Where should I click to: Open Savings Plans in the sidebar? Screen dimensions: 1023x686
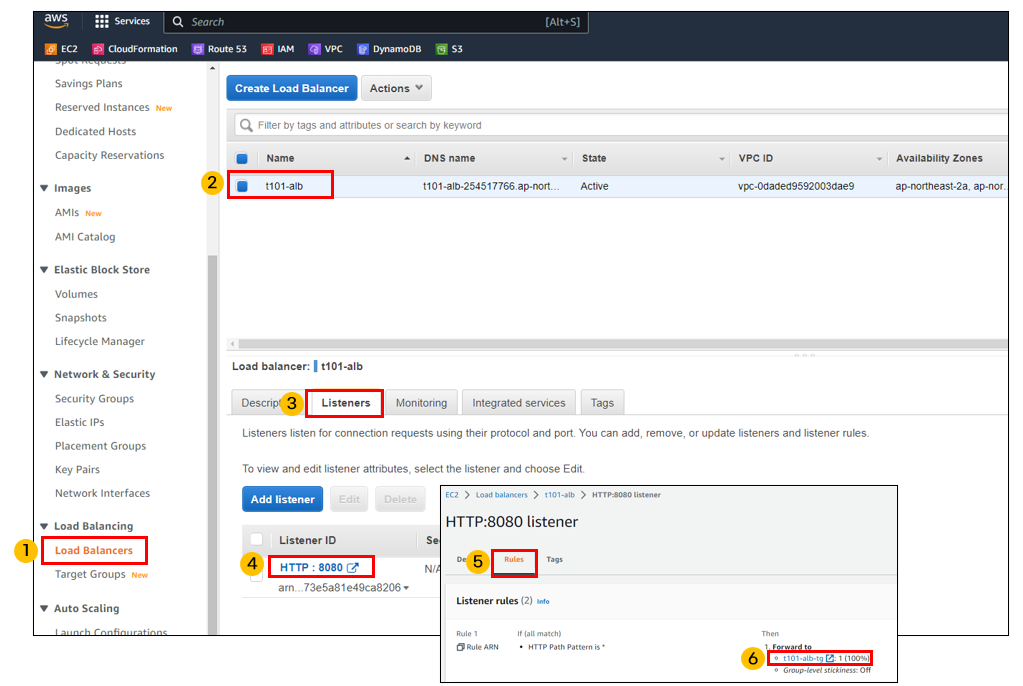pos(89,84)
